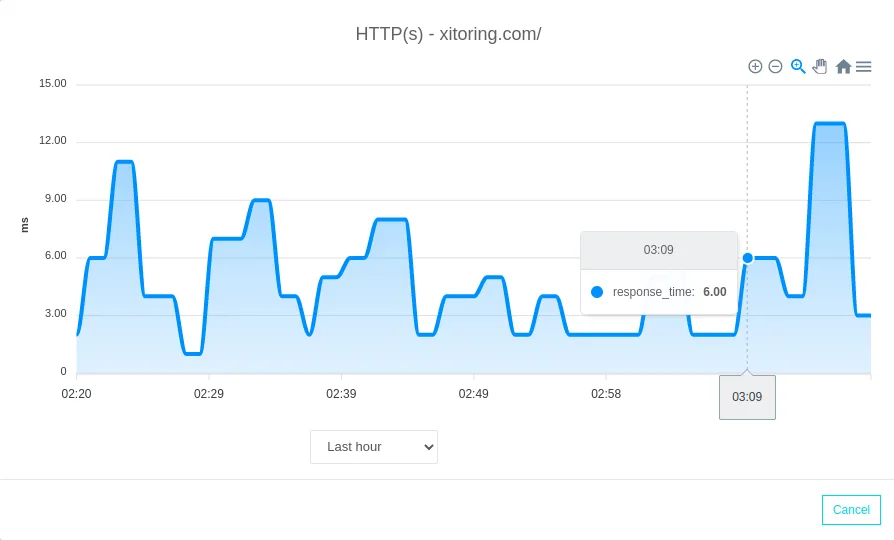Image resolution: width=894 pixels, height=540 pixels.
Task: Click the 02:29 x-axis label
Action: click(209, 394)
